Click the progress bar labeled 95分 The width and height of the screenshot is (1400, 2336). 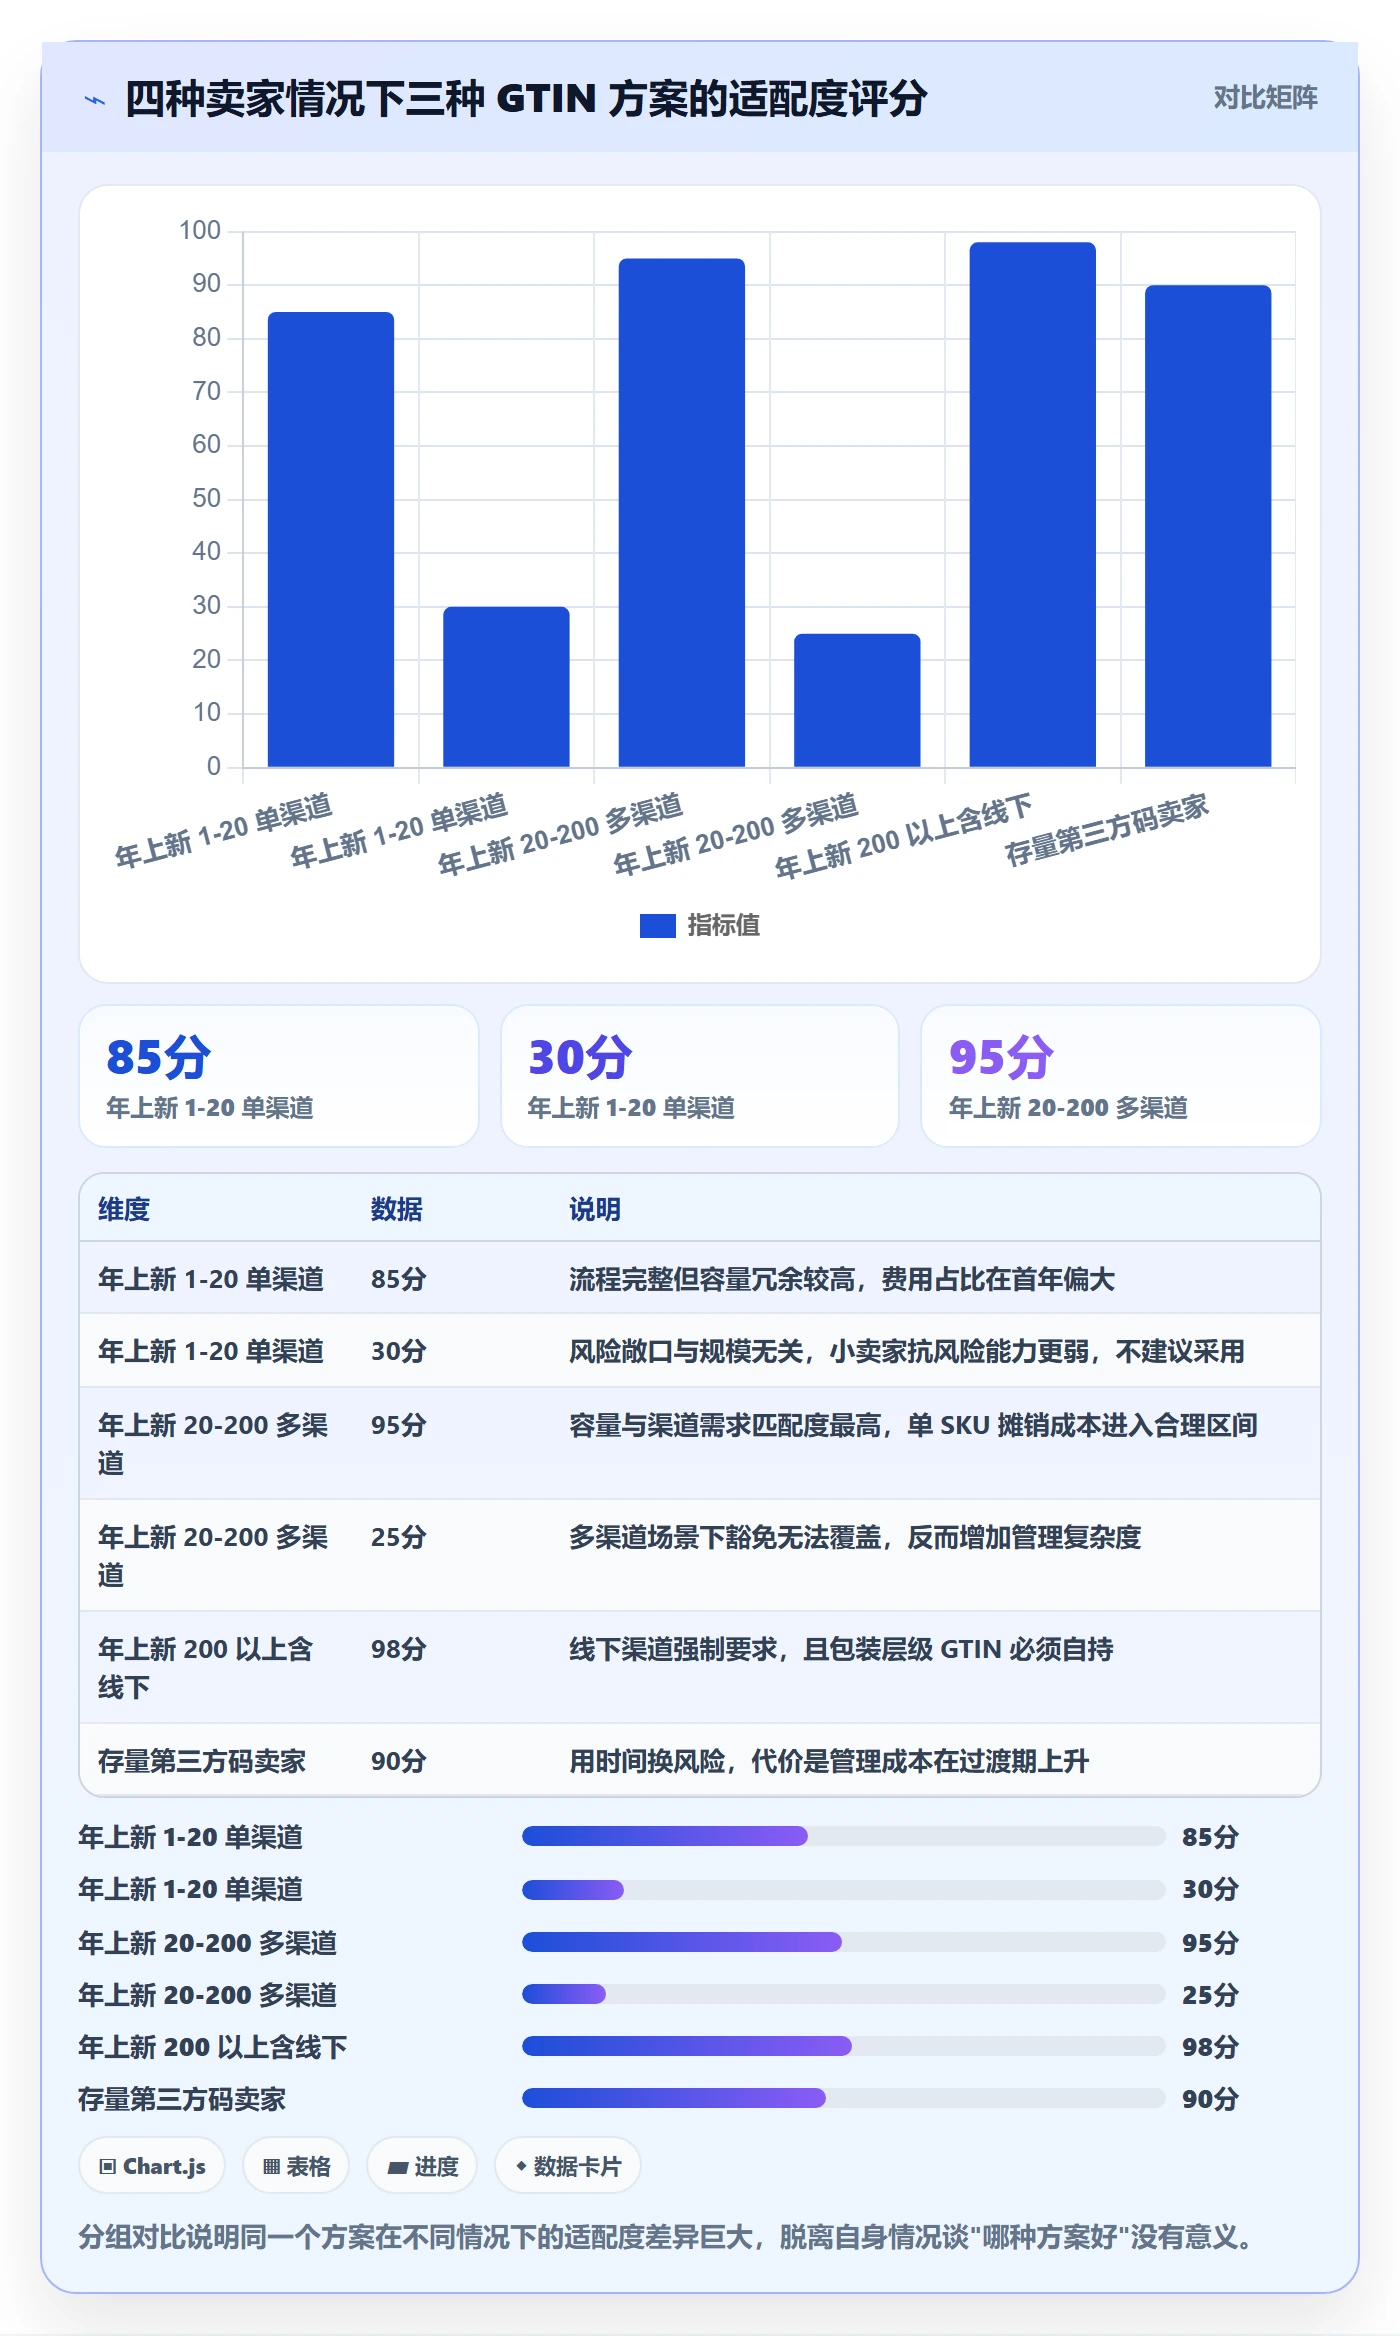coord(844,1942)
